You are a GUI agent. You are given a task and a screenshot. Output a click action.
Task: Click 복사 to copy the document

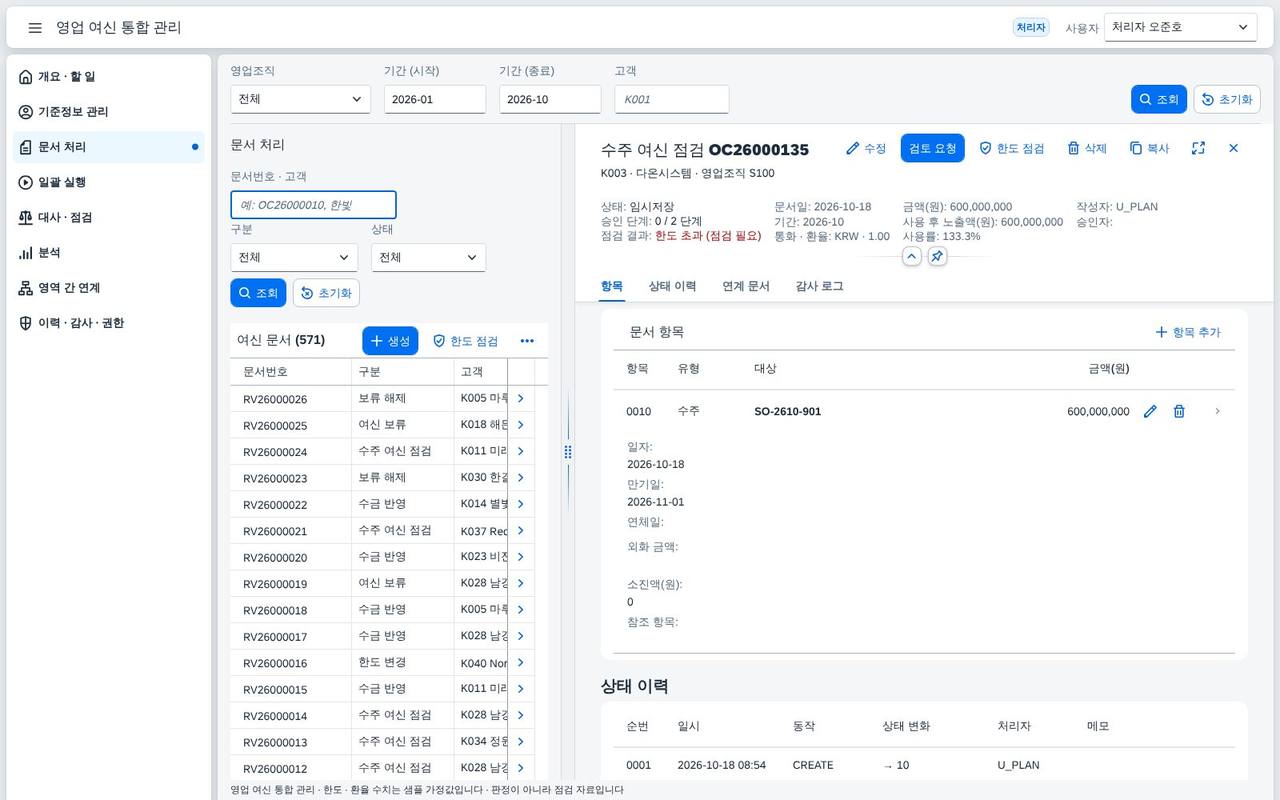[1149, 148]
